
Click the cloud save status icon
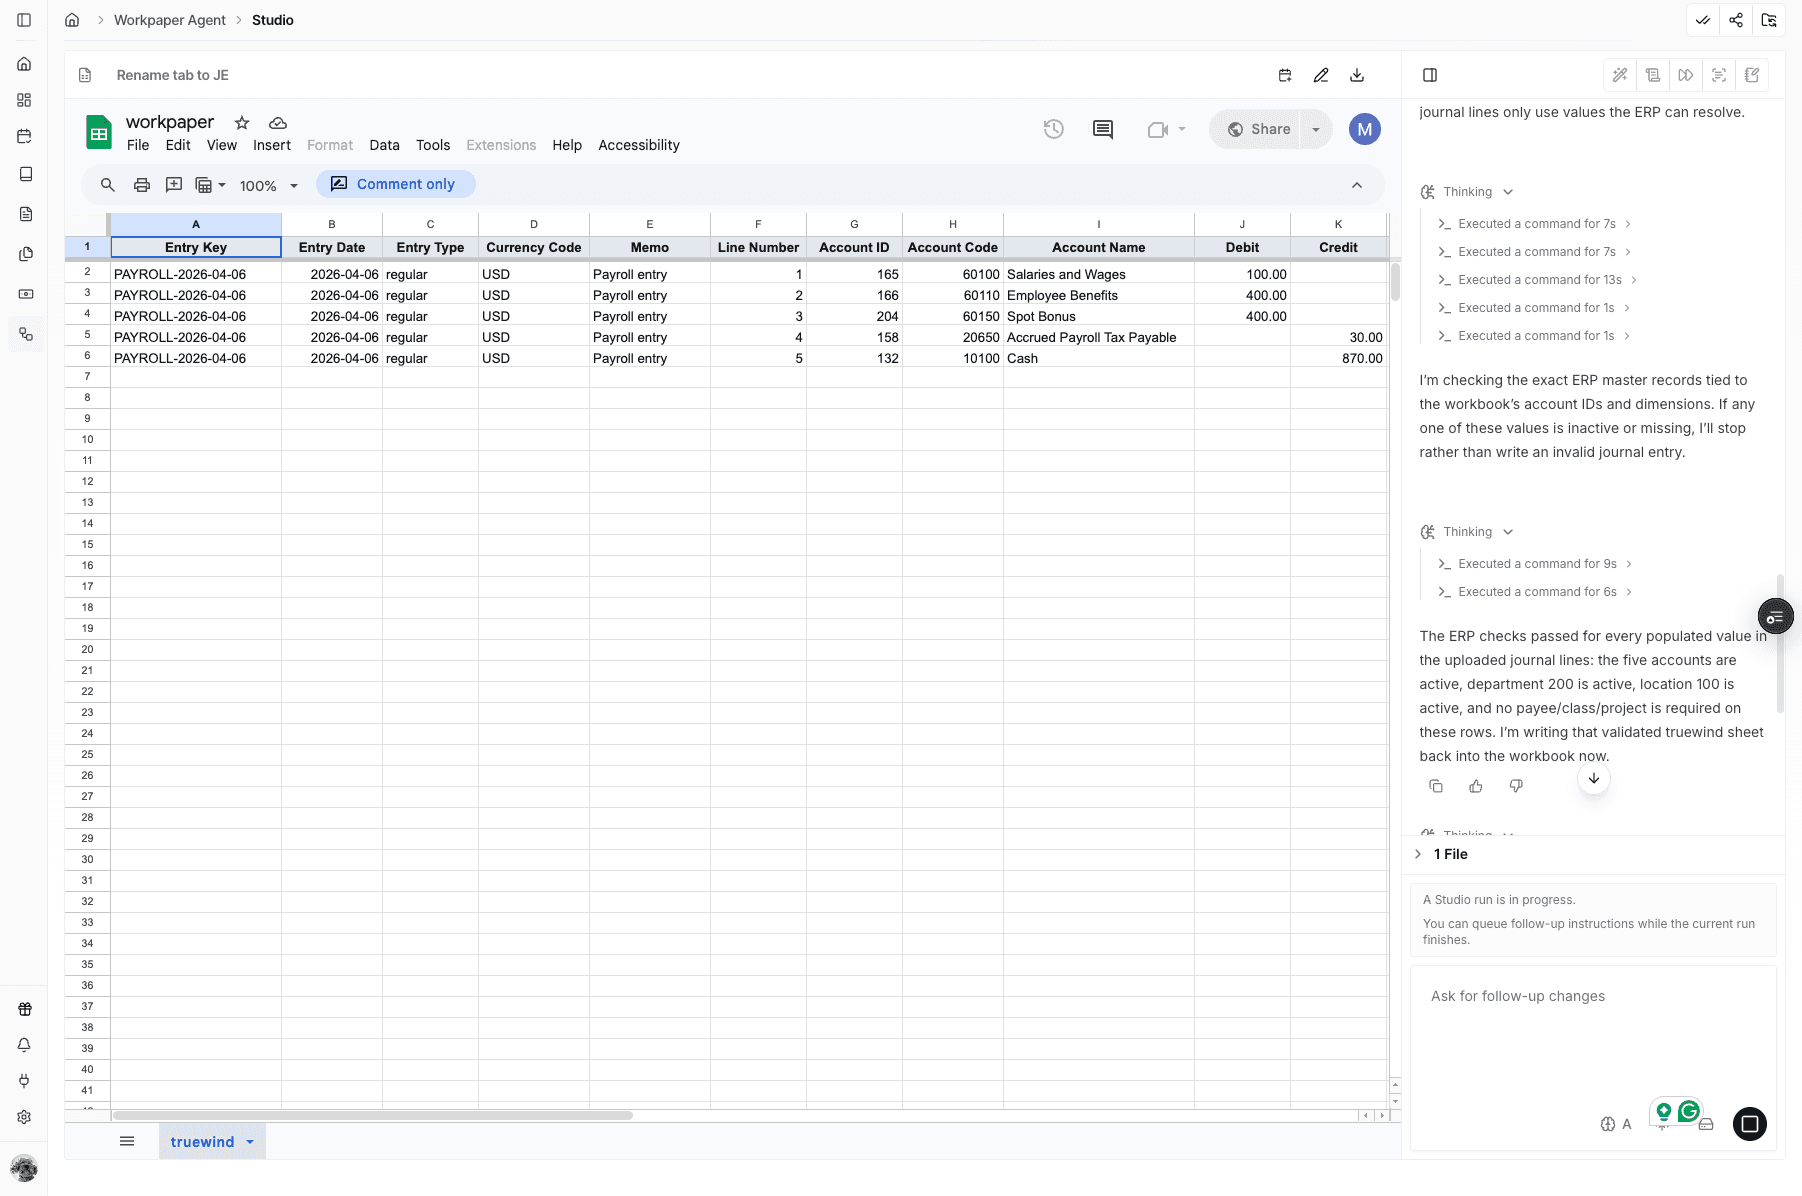(278, 123)
